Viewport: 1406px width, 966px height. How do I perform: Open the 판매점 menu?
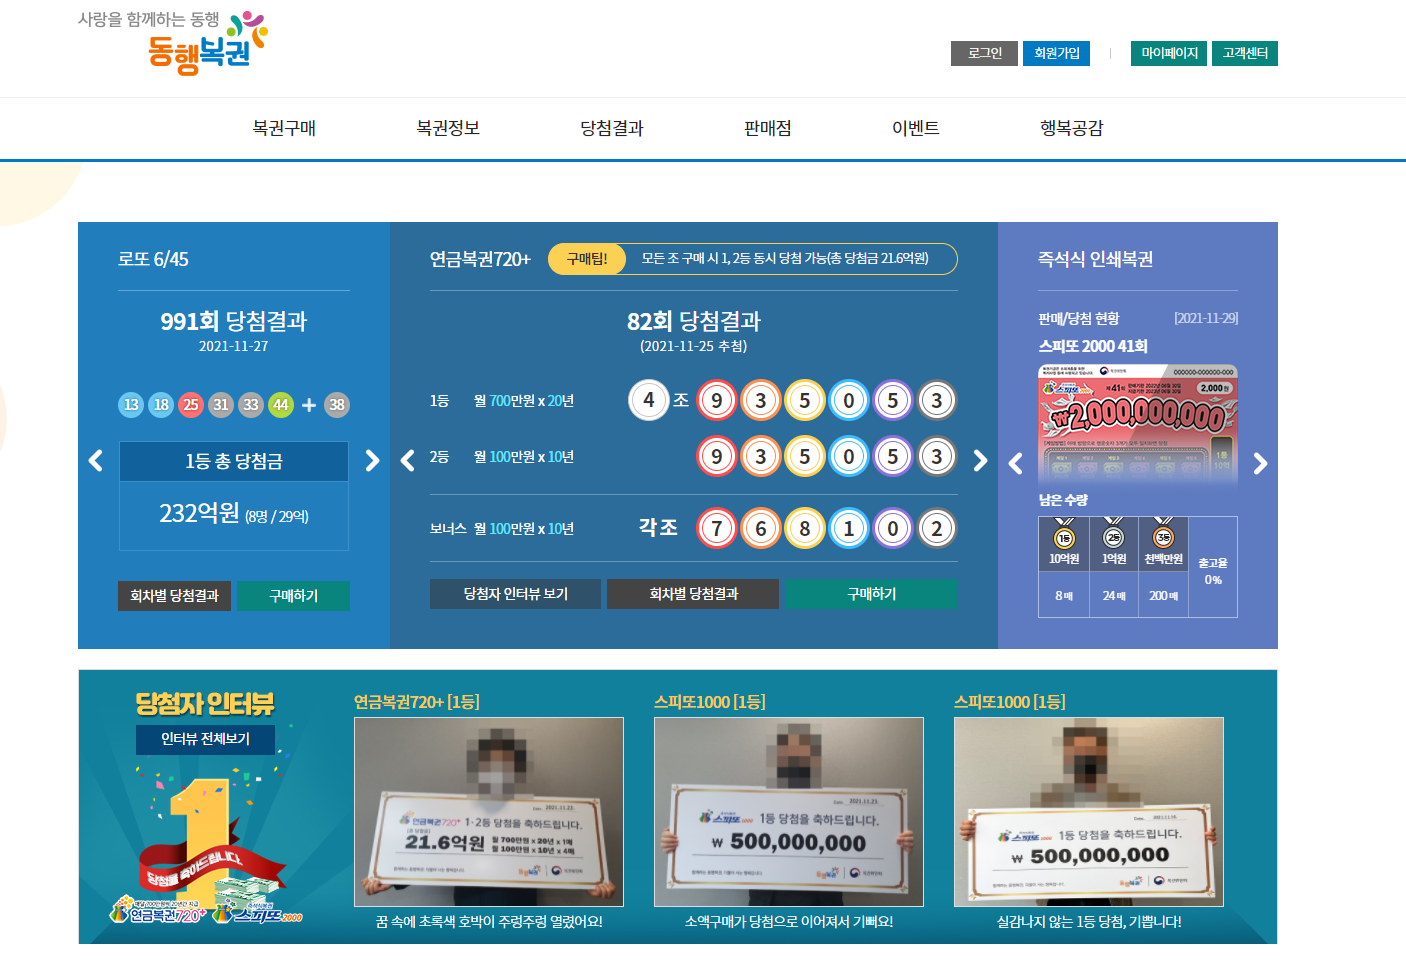click(768, 128)
